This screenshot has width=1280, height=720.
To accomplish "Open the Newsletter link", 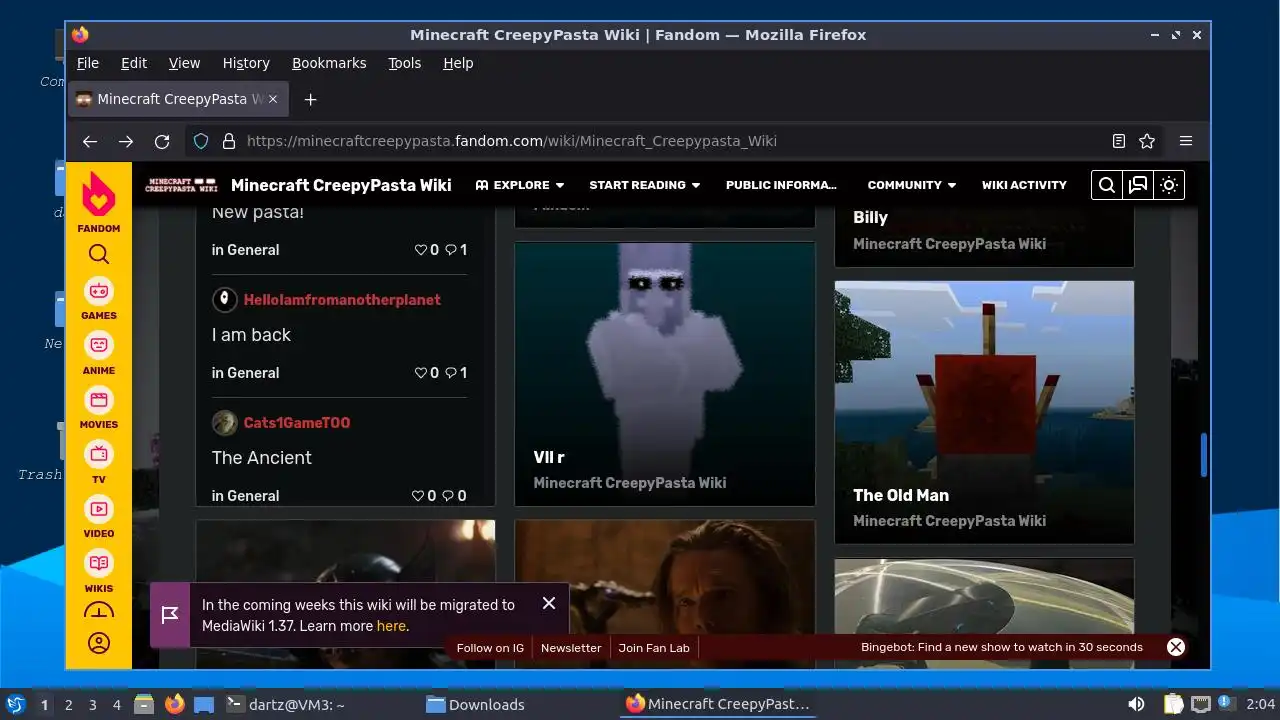I will [x=571, y=648].
